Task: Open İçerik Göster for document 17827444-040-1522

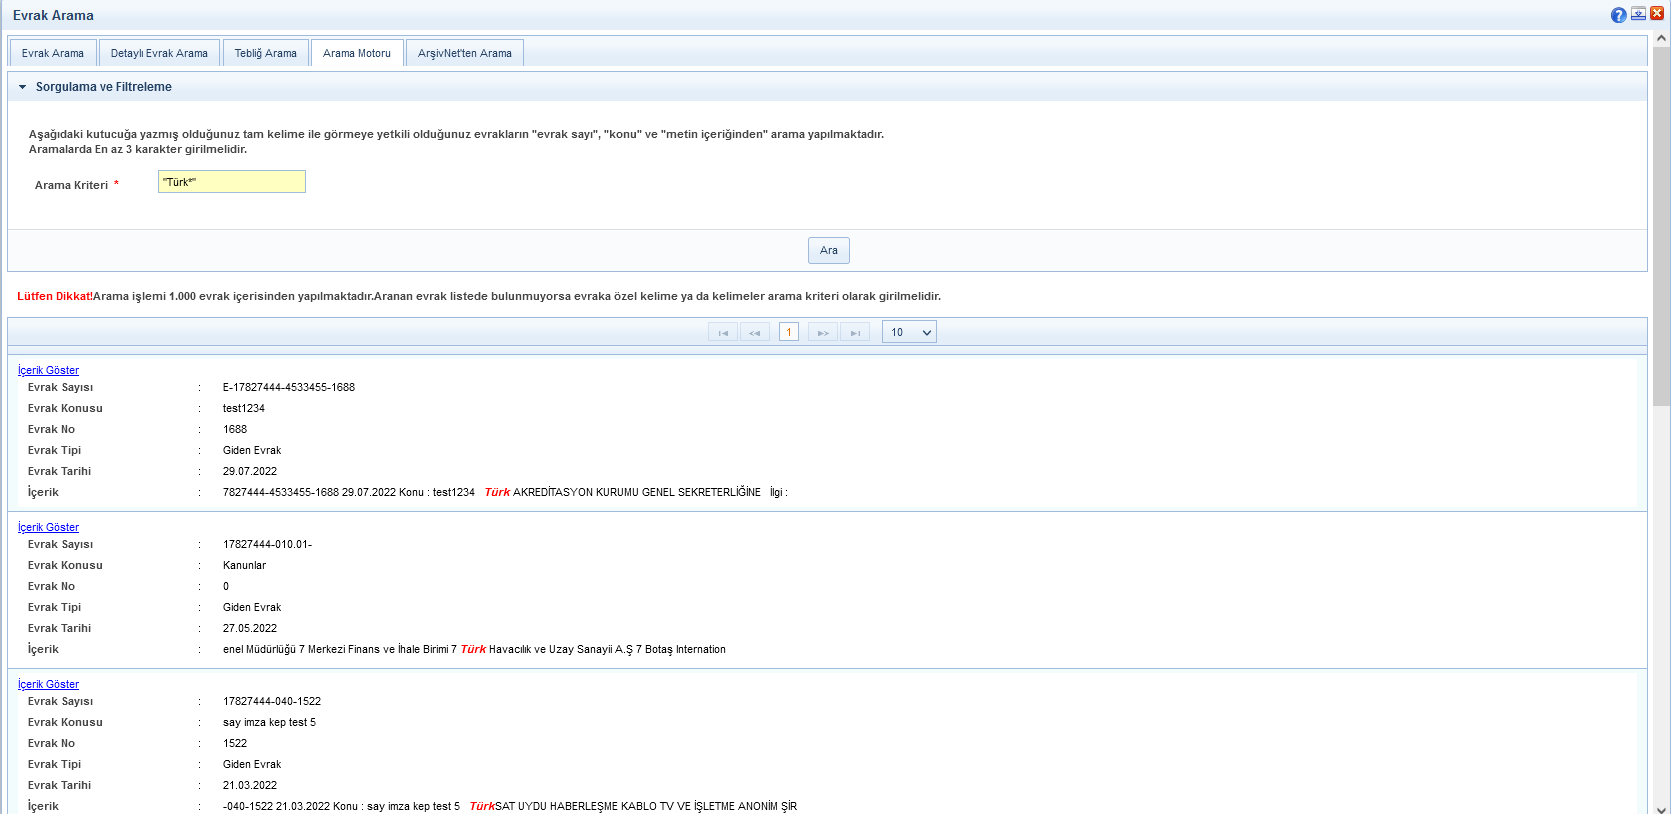Action: (48, 684)
